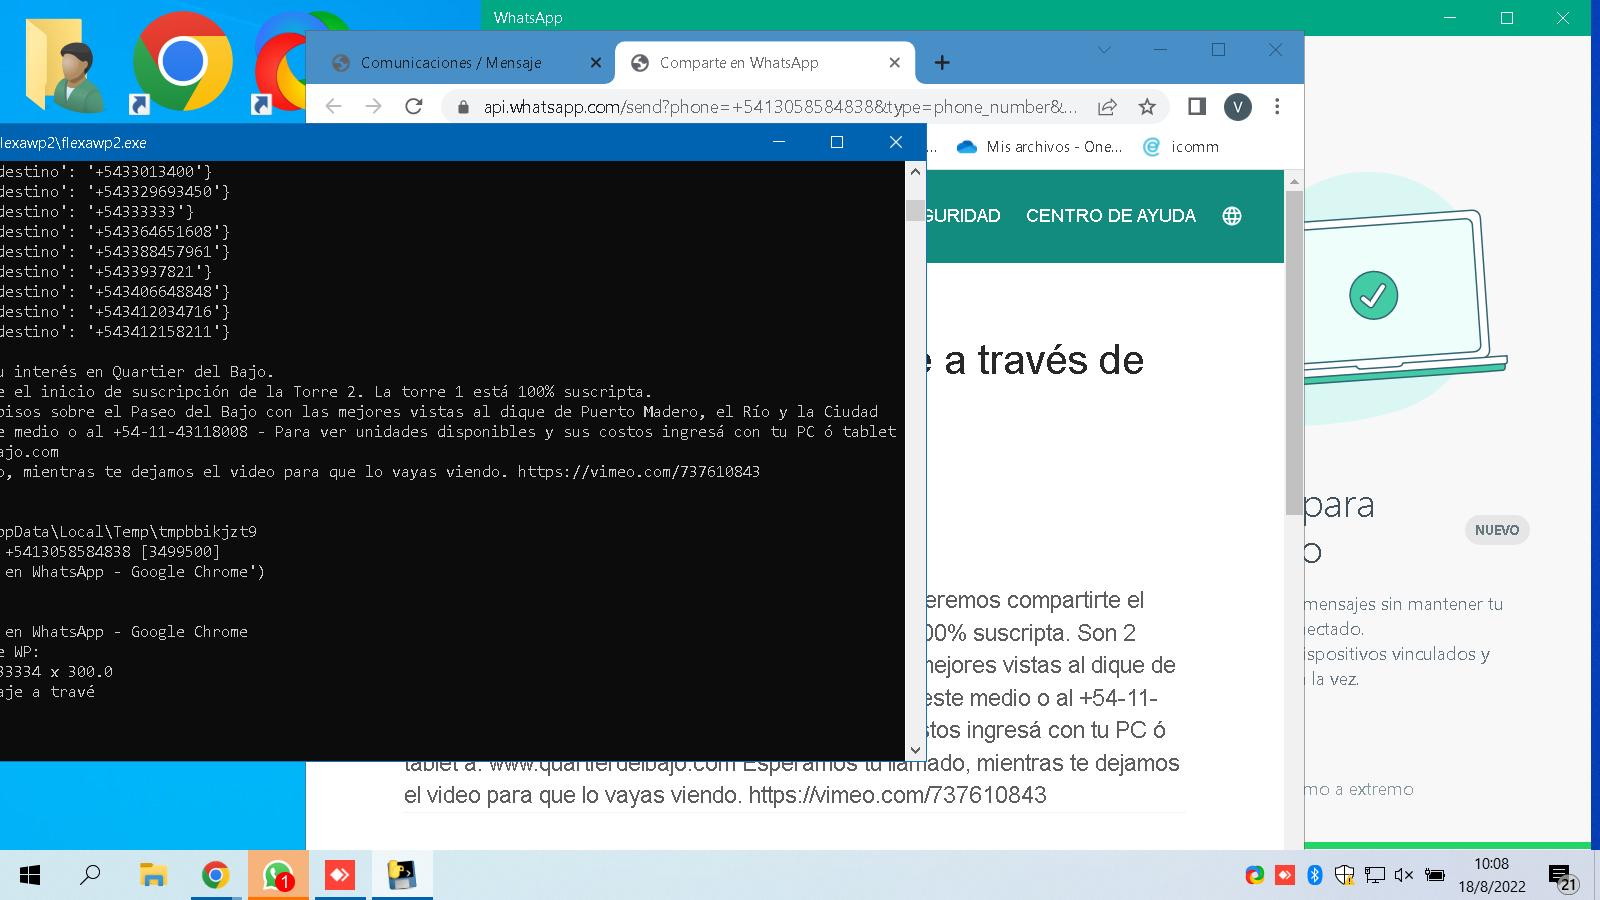Screen dimensions: 1600x900
Task: Open File Explorer from taskbar
Action: point(153,876)
